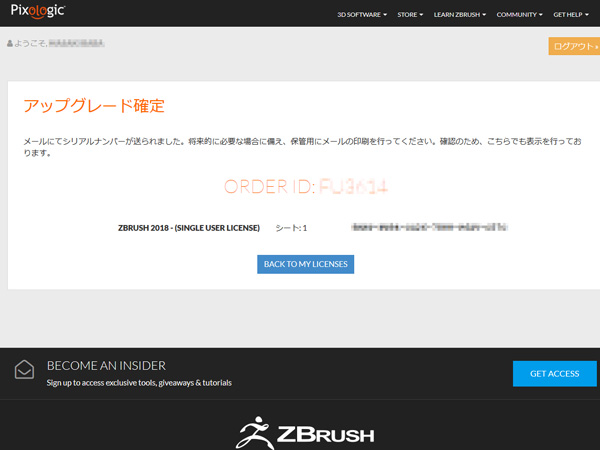600x450 pixels.
Task: Open the 3D SOFTWARE menu
Action: tap(362, 15)
